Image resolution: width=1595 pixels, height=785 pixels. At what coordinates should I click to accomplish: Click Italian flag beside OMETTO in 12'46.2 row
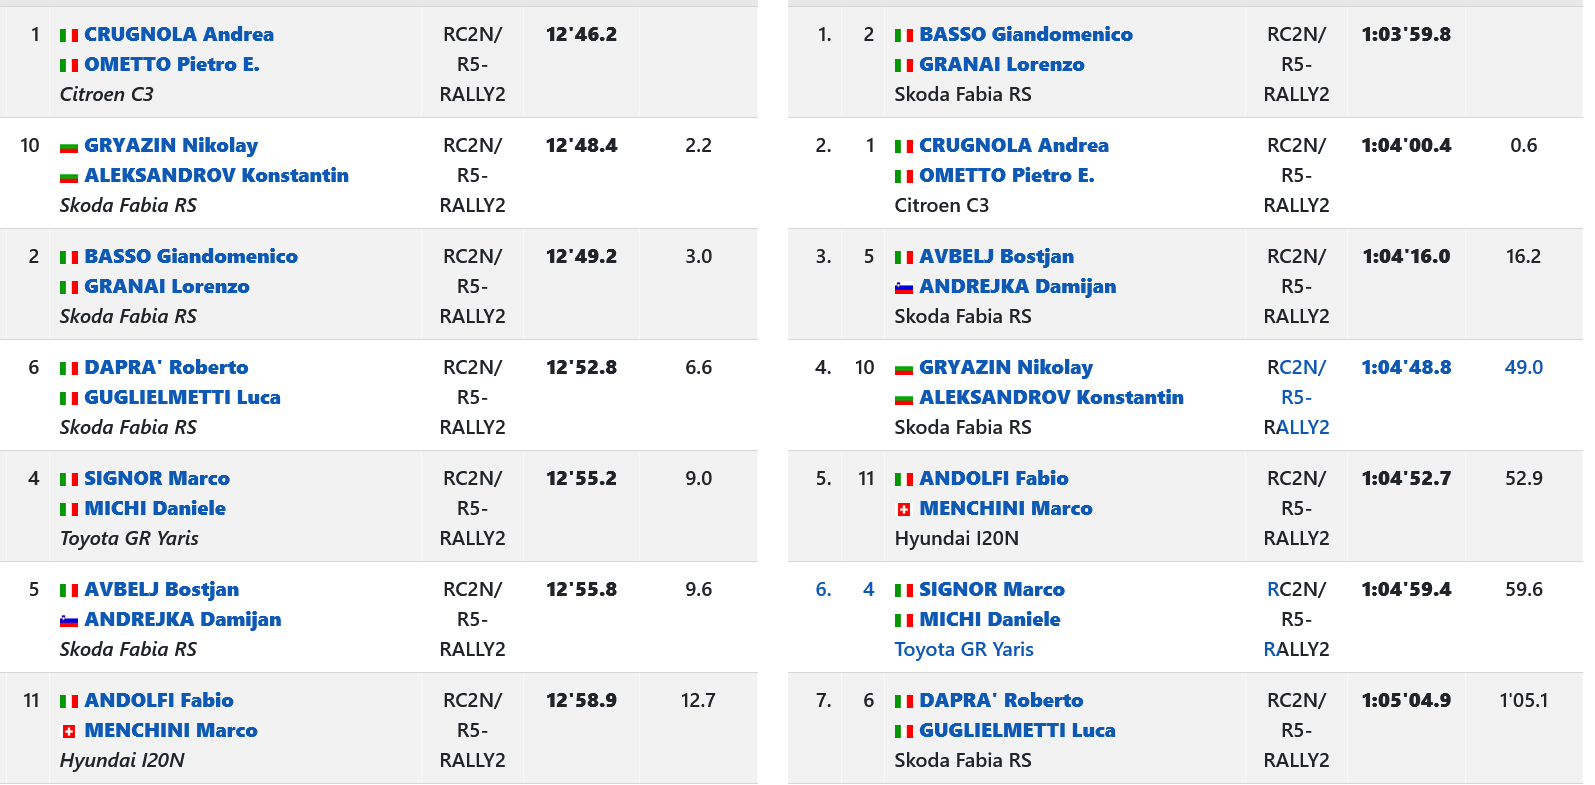coord(69,66)
